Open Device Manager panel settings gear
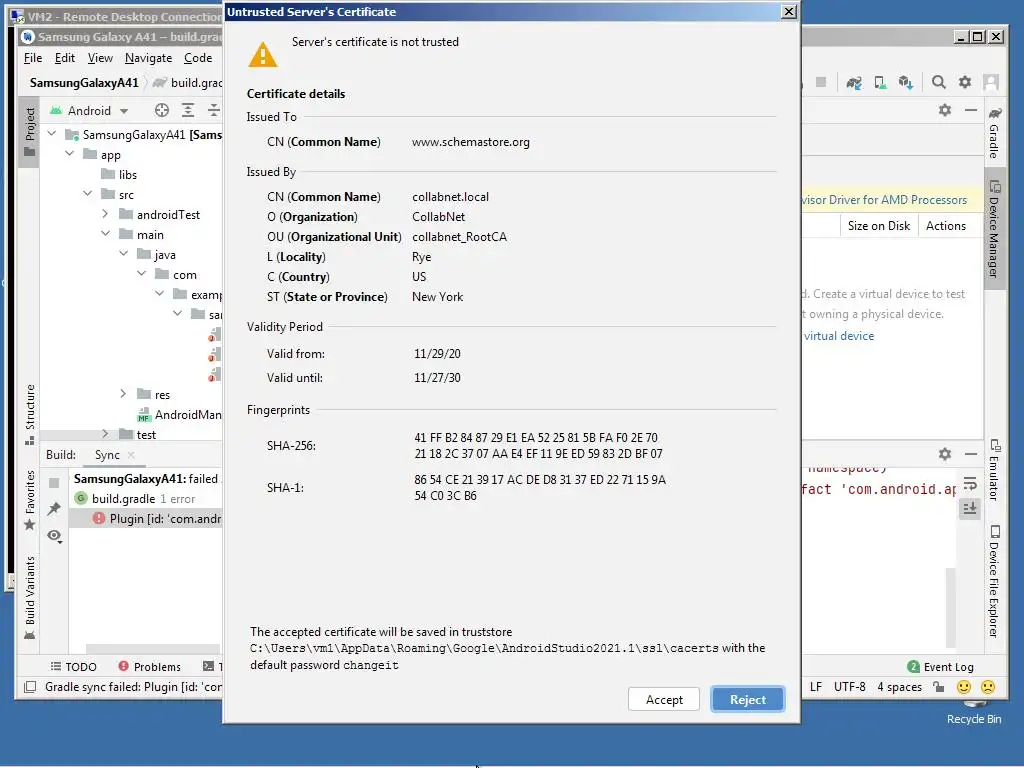This screenshot has height=768, width=1024. pyautogui.click(x=944, y=110)
